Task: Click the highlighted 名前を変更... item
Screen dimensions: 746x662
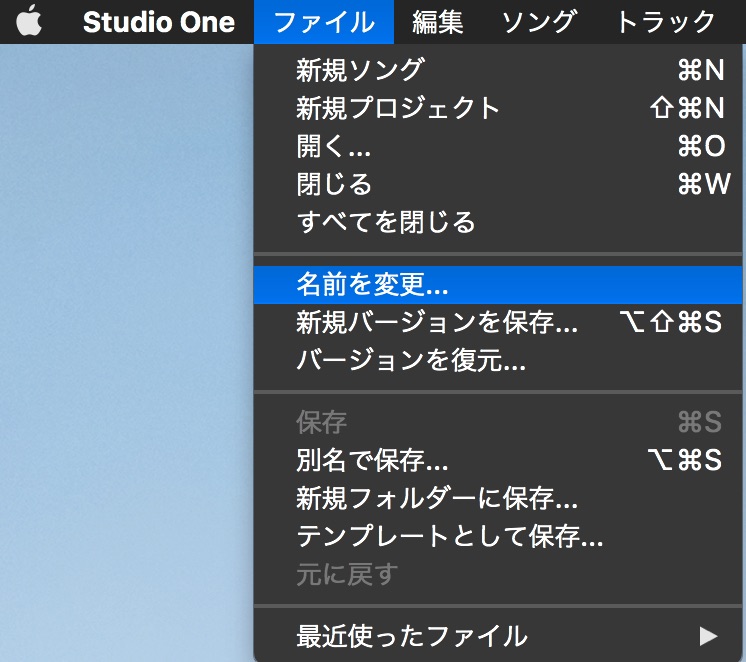Action: tap(372, 285)
